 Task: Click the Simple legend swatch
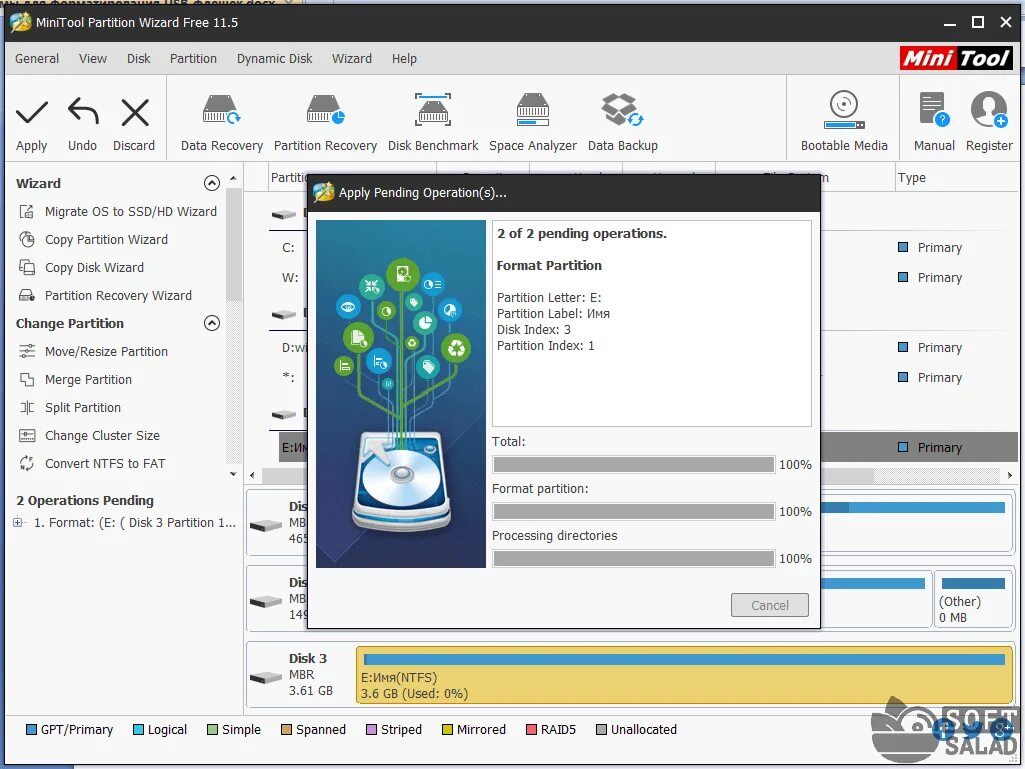click(212, 729)
